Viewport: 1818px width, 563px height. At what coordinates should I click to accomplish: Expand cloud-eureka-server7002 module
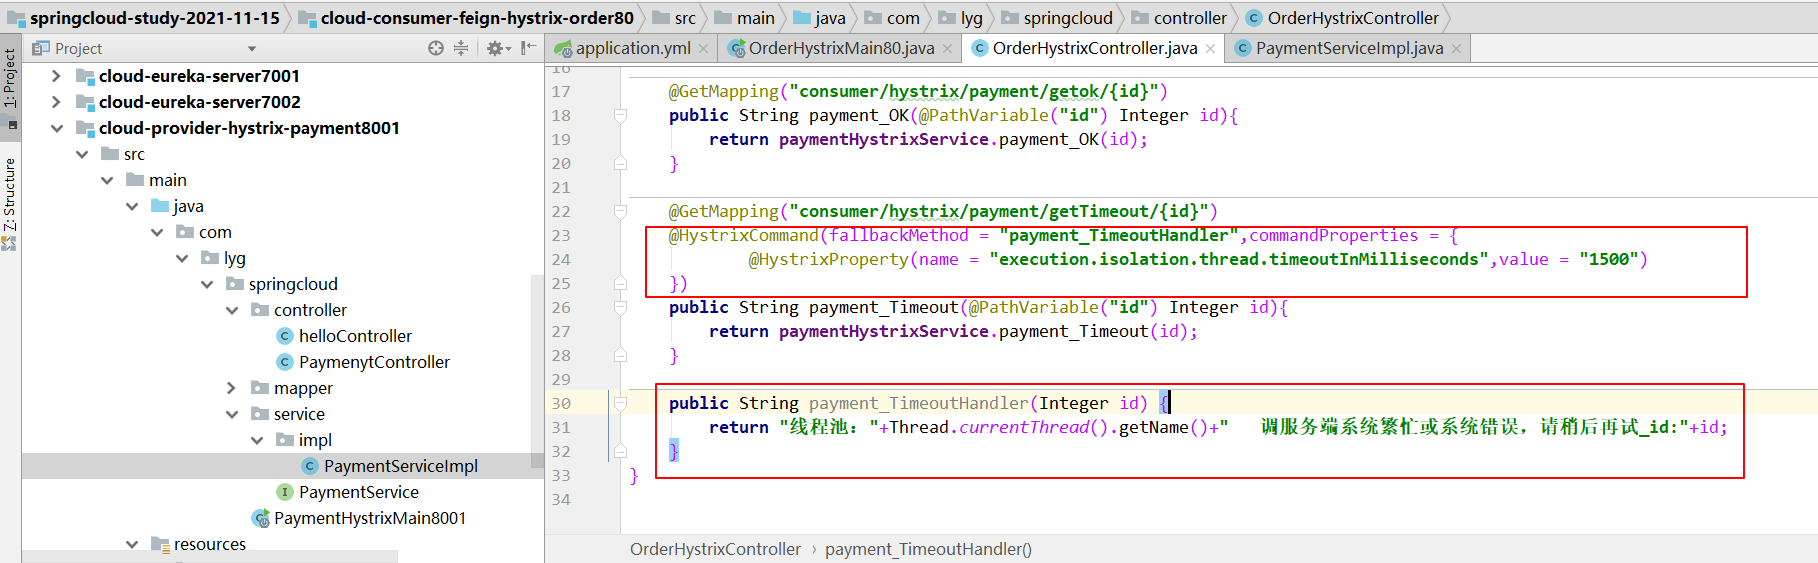[56, 102]
